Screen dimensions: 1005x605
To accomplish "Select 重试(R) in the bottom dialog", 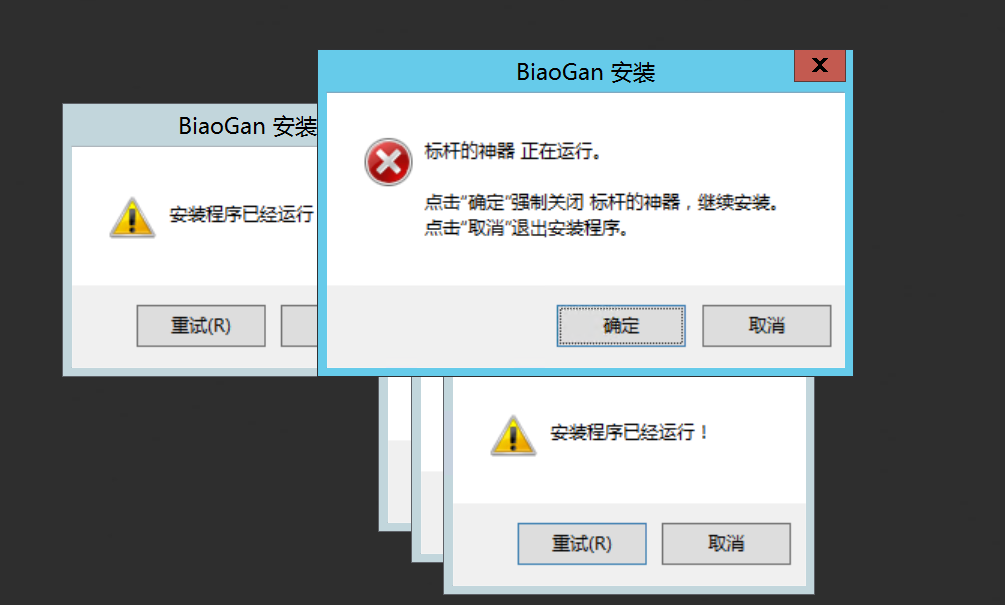I will pos(582,543).
